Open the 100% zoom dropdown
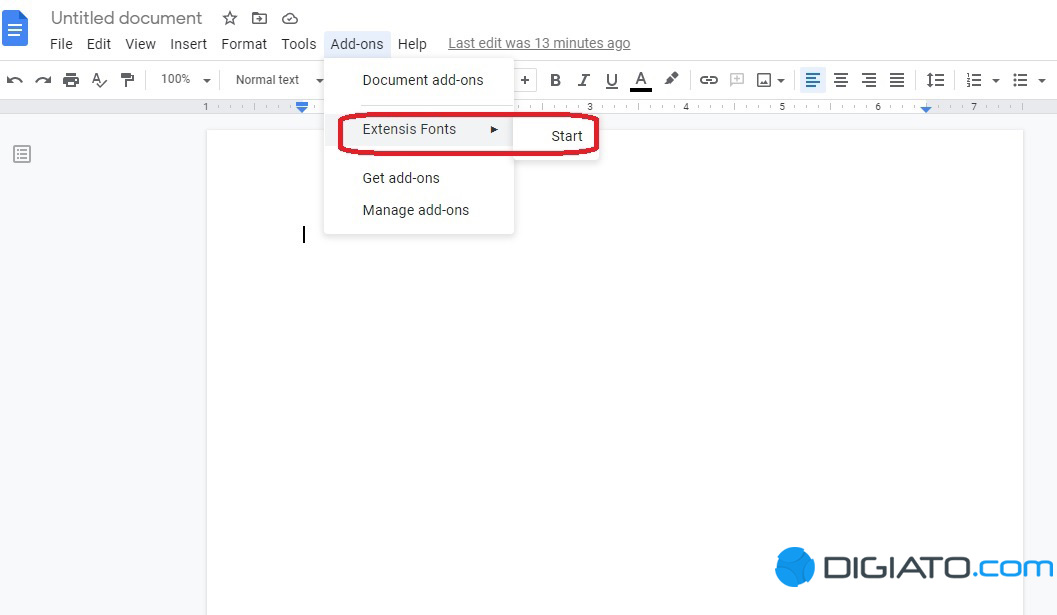The image size is (1057, 615). coord(186,80)
